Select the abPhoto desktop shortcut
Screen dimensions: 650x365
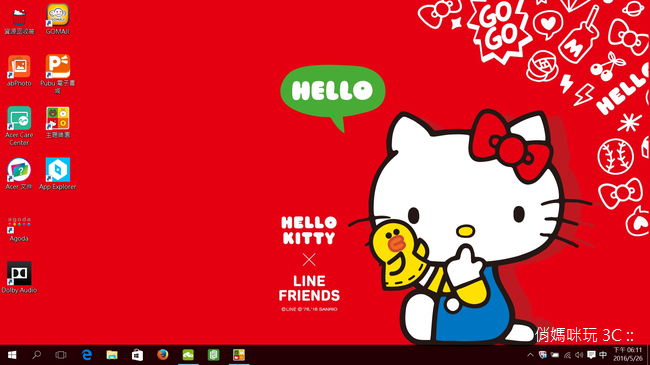pos(19,71)
